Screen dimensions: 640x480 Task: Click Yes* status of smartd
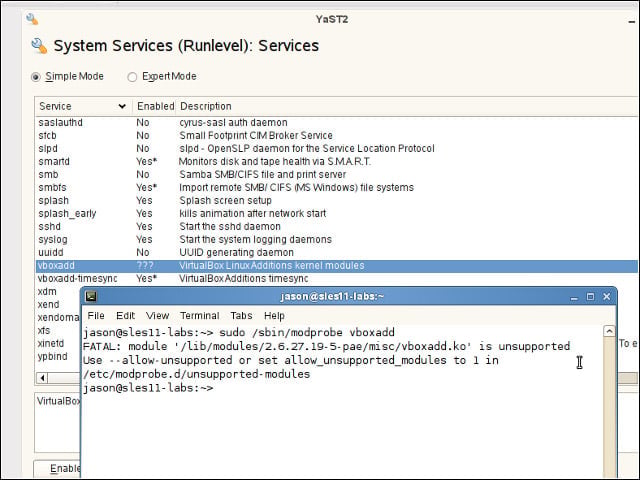[147, 162]
